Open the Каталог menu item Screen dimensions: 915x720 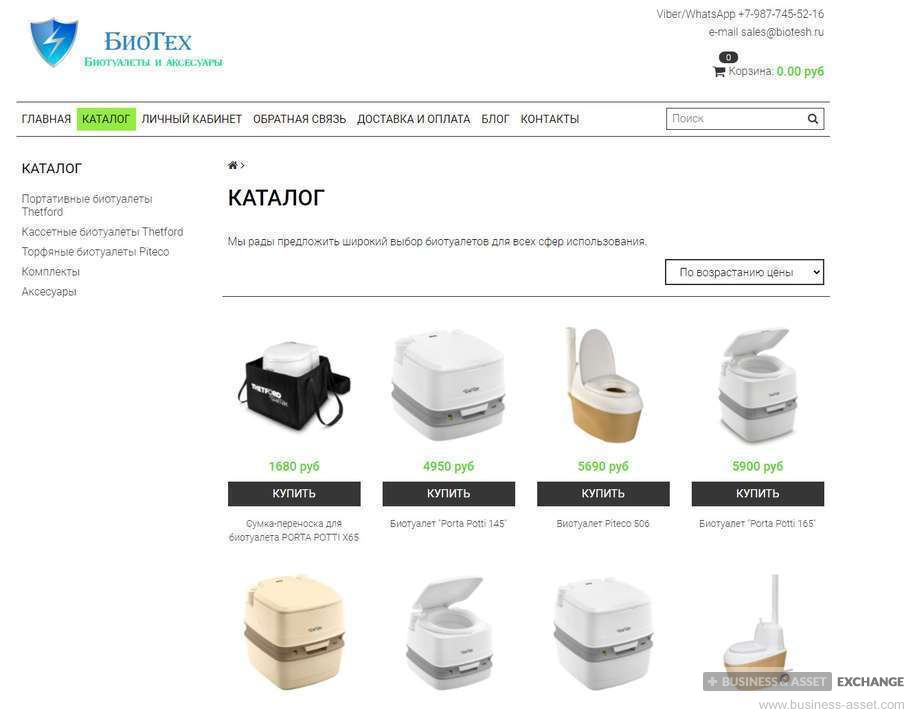pyautogui.click(x=106, y=119)
